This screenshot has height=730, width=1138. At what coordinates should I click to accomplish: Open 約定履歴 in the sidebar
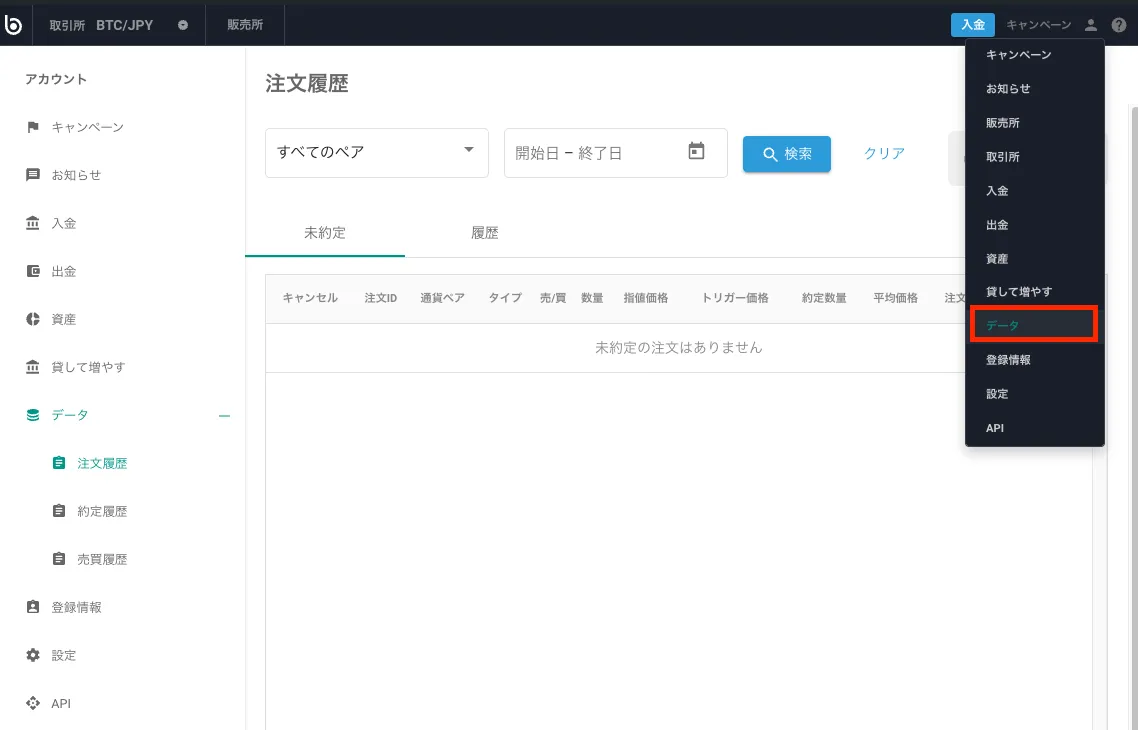tap(102, 511)
